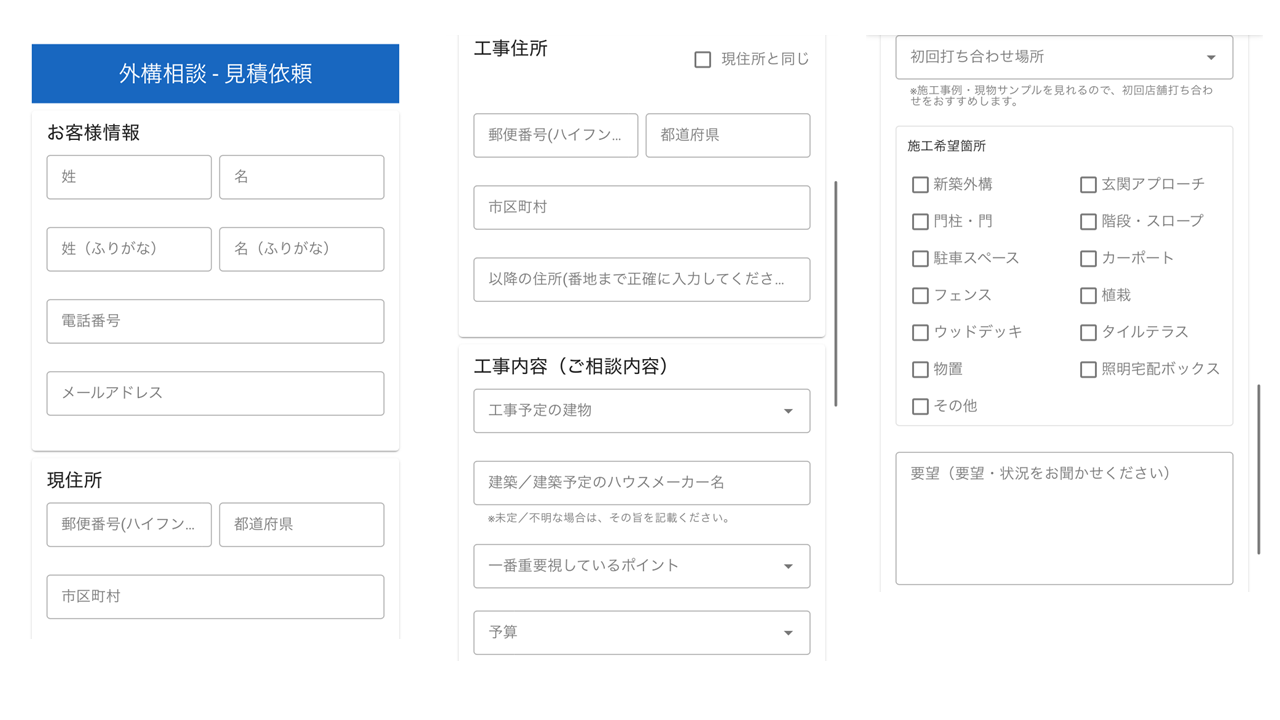Open the 予算 dropdown list
Image resolution: width=1280 pixels, height=720 pixels.
tap(641, 633)
